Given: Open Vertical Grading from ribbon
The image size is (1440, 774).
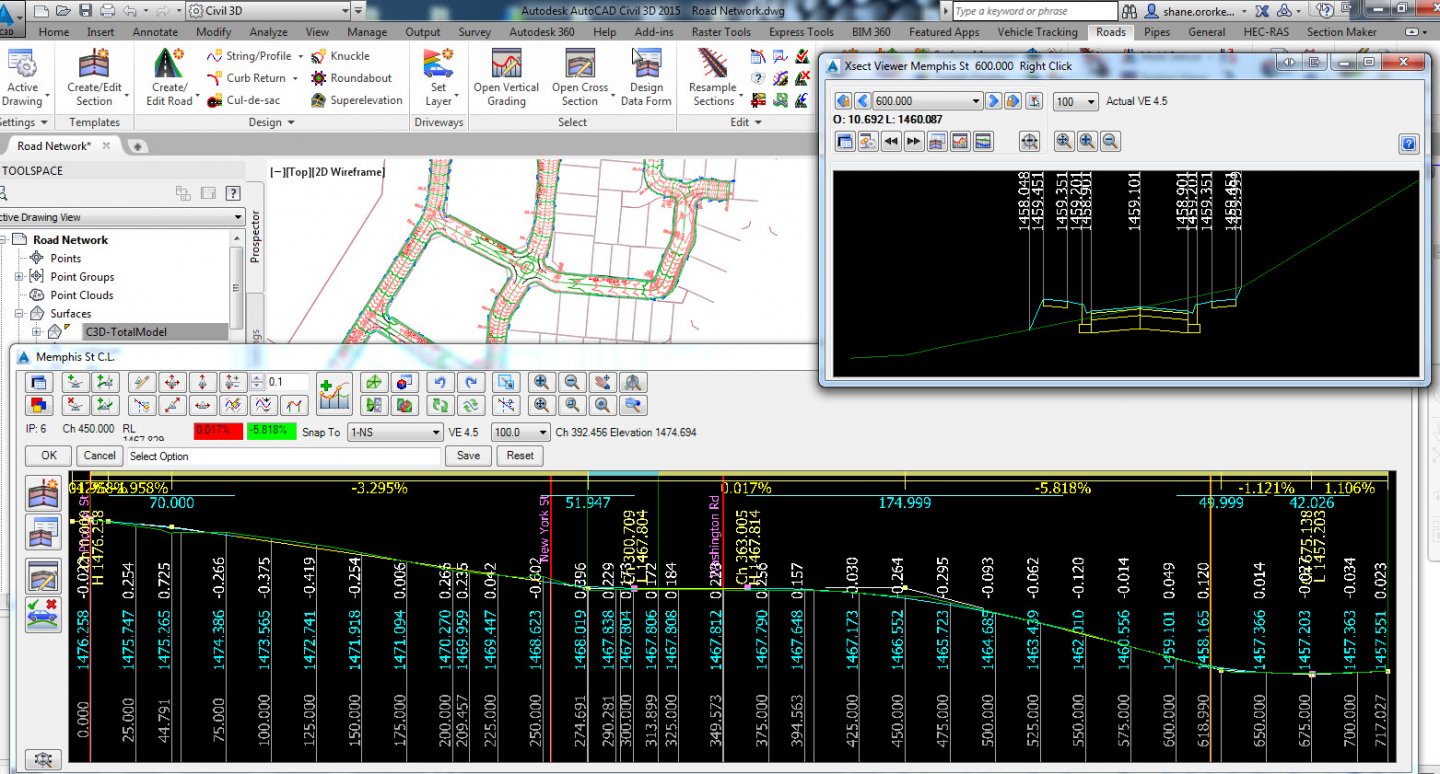Looking at the screenshot, I should (506, 78).
